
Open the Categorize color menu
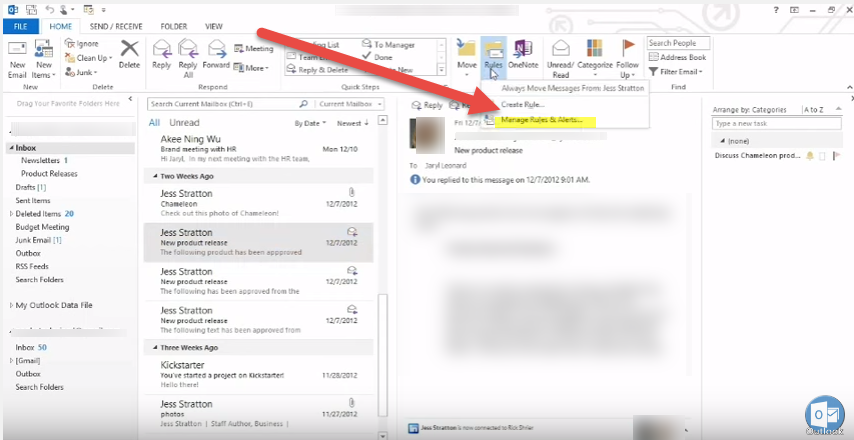595,59
